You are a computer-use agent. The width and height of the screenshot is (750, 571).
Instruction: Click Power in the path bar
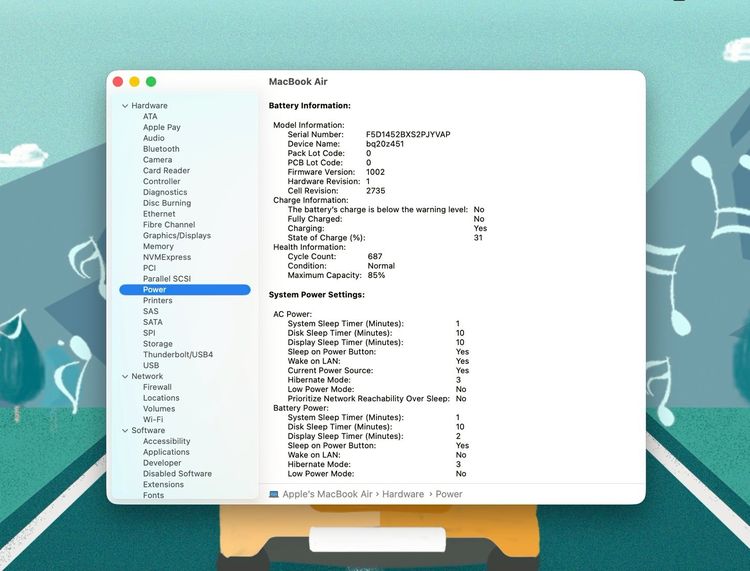click(449, 494)
